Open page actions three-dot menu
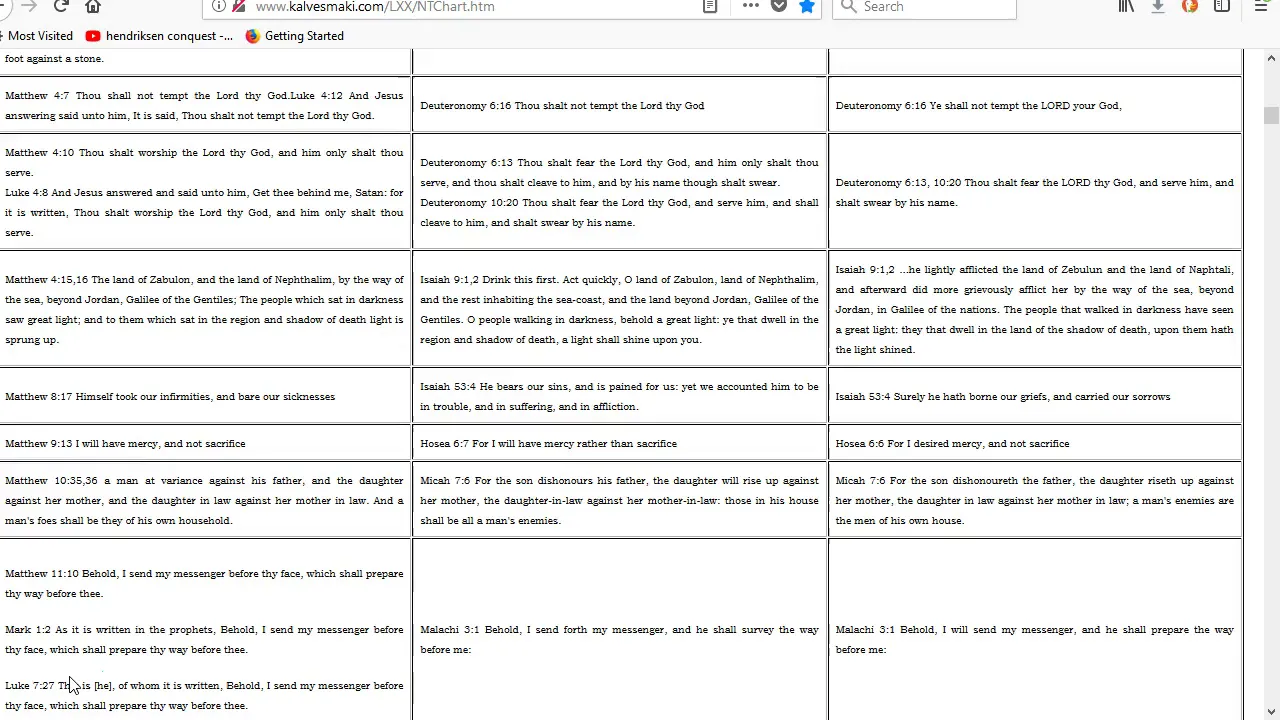 [x=751, y=6]
